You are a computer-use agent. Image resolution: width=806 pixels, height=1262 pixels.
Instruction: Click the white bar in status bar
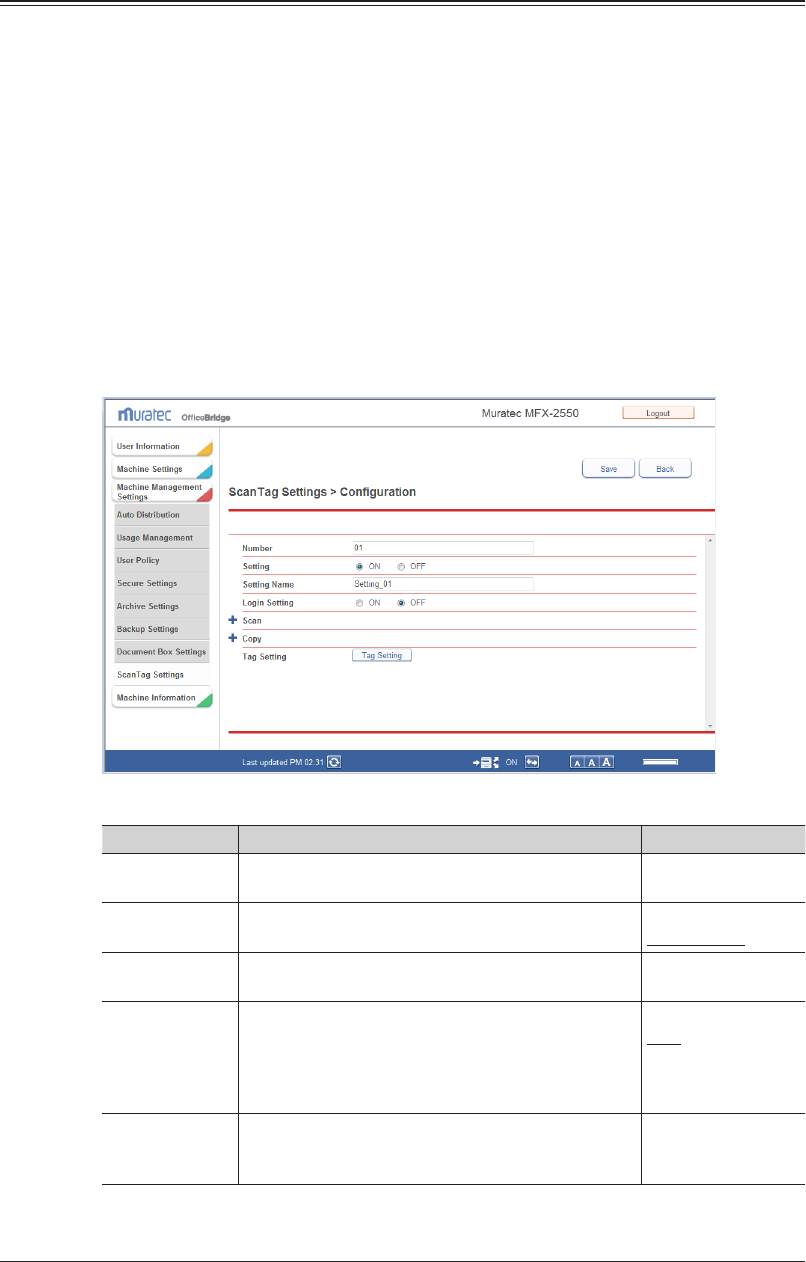[661, 762]
